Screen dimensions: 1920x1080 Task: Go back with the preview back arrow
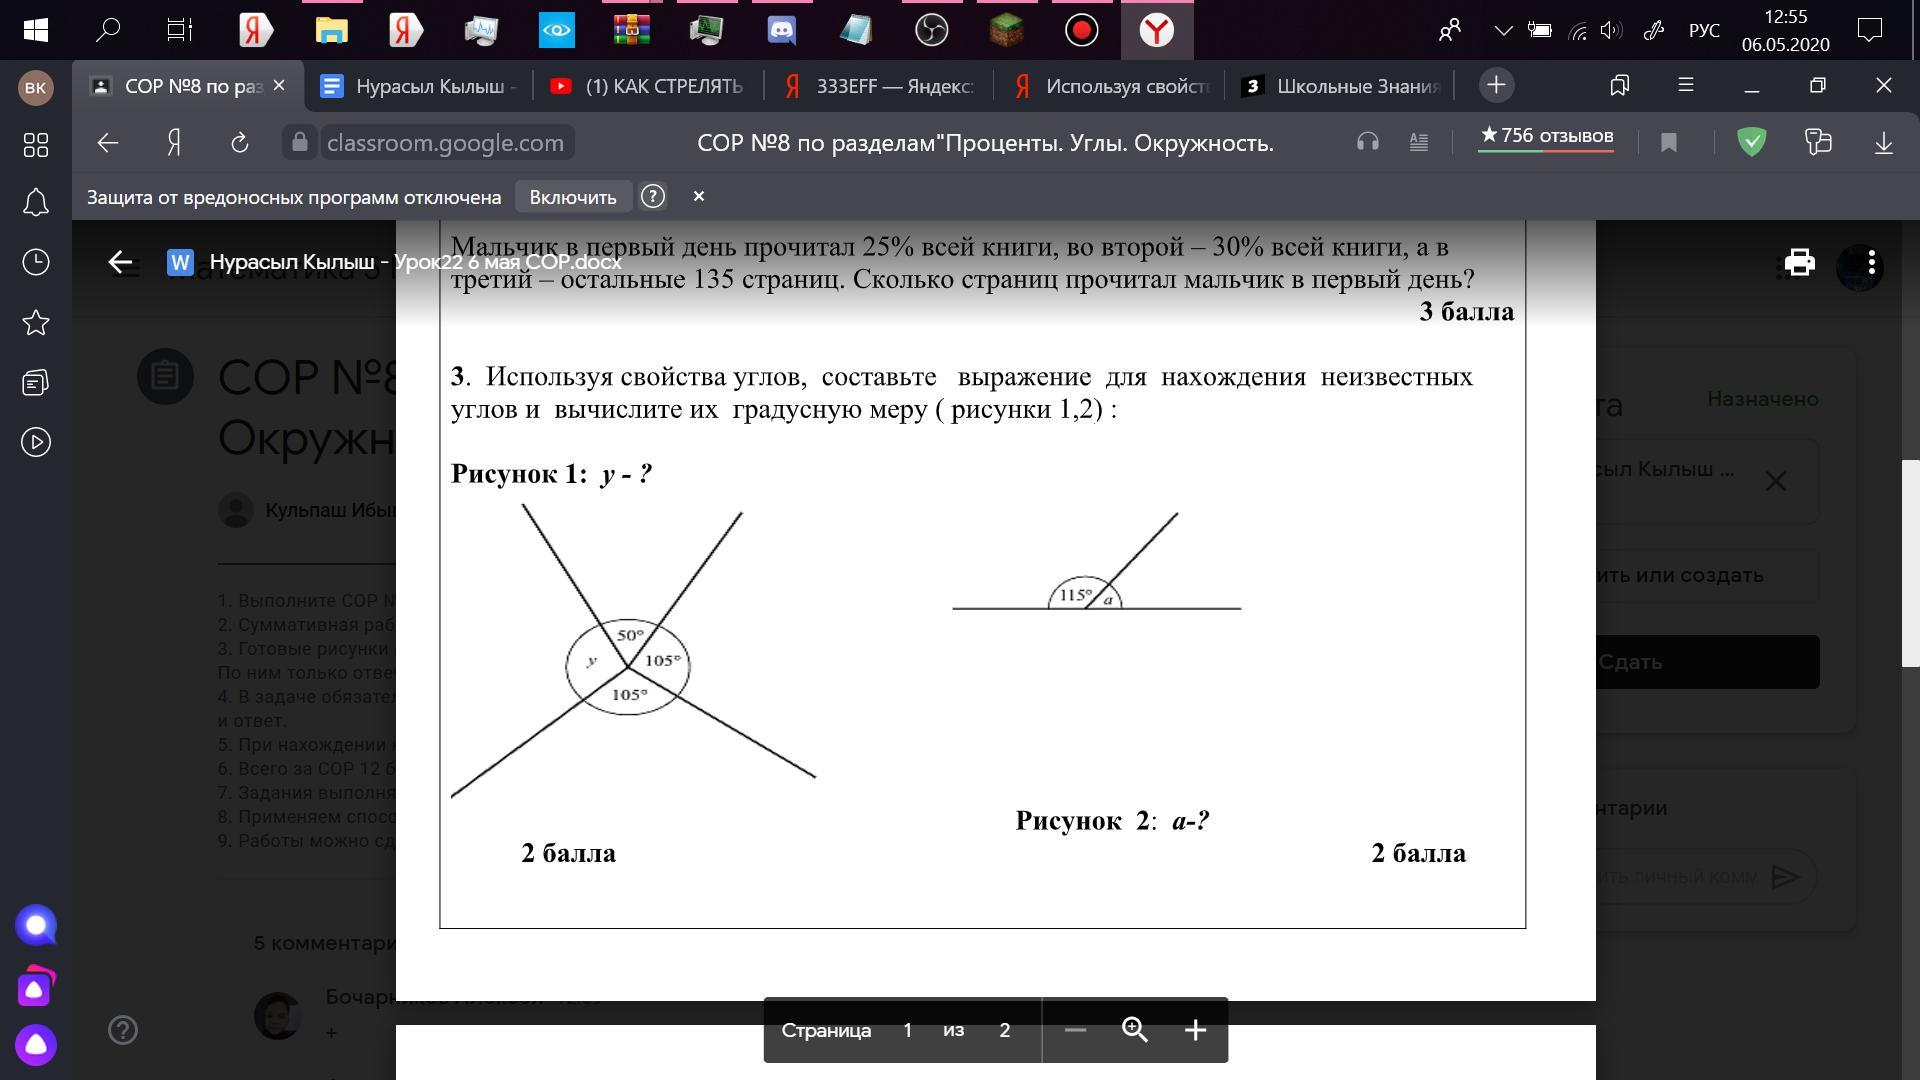click(120, 262)
